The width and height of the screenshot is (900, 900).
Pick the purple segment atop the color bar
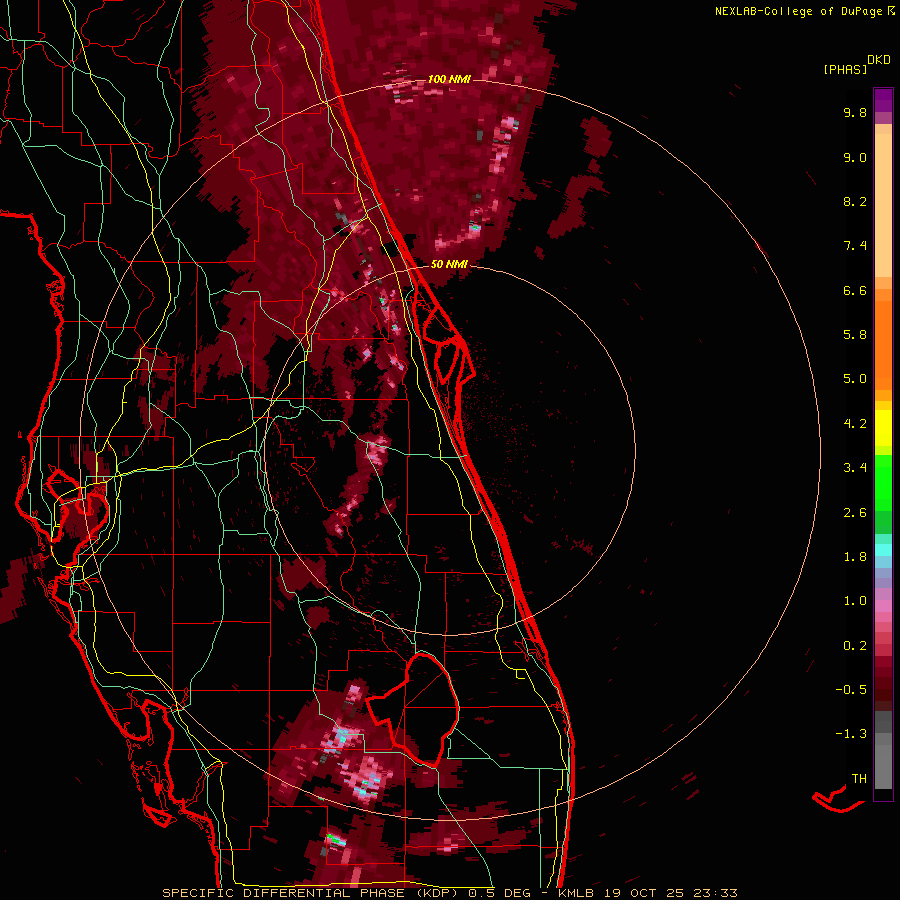(x=883, y=100)
